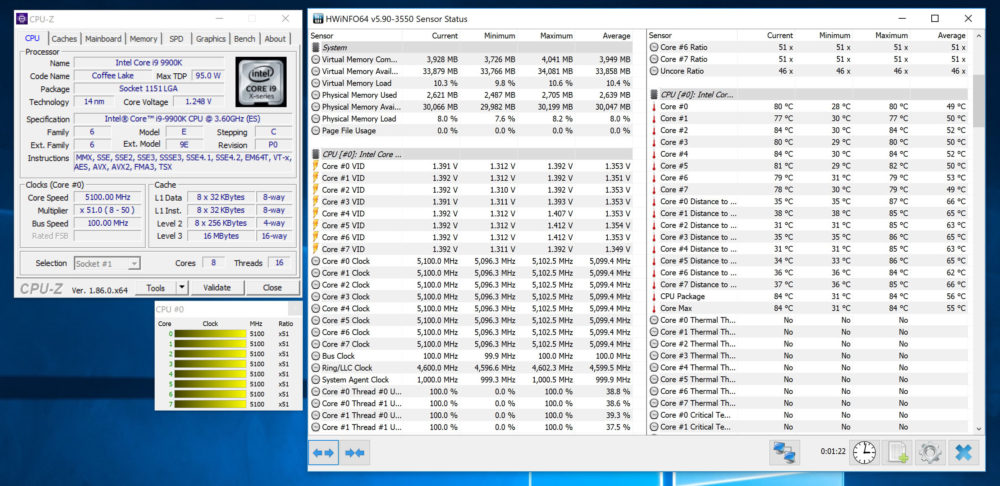Click the chip icon beside the right-panel CPU [#0] header
The width and height of the screenshot is (1000, 486).
(x=654, y=94)
